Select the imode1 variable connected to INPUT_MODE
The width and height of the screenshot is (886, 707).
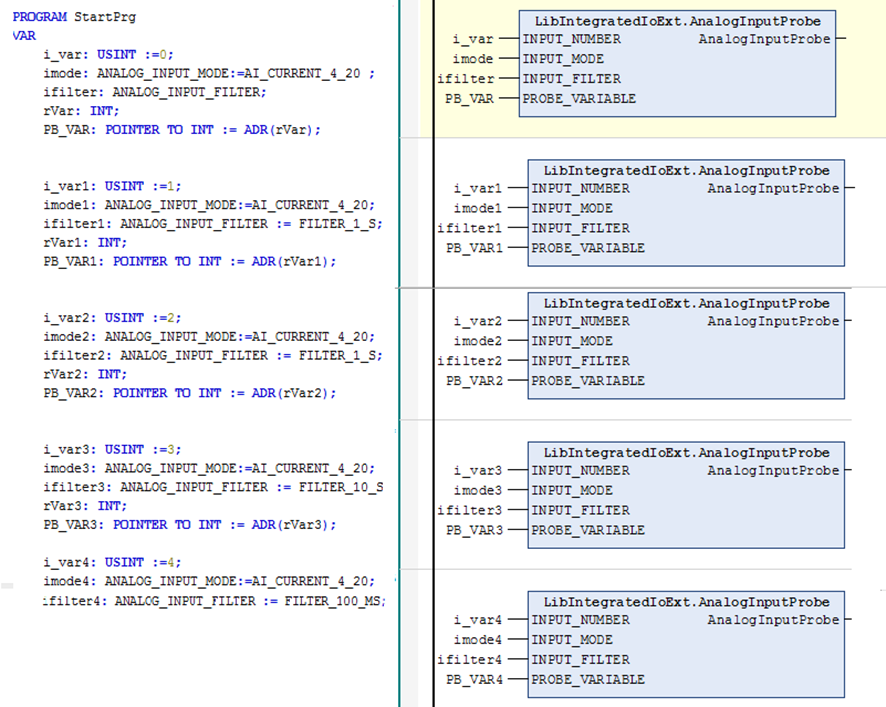pyautogui.click(x=476, y=208)
